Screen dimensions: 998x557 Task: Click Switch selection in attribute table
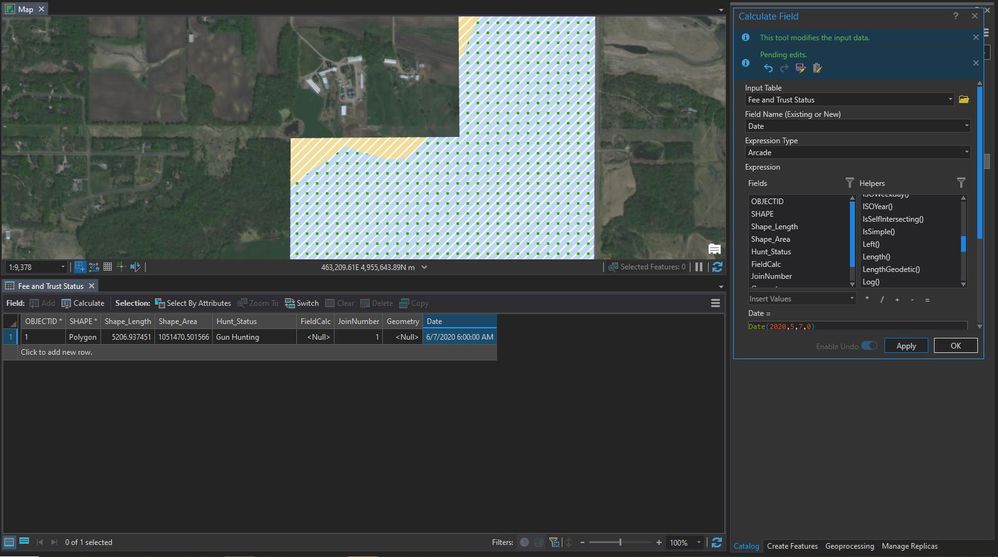pos(301,303)
